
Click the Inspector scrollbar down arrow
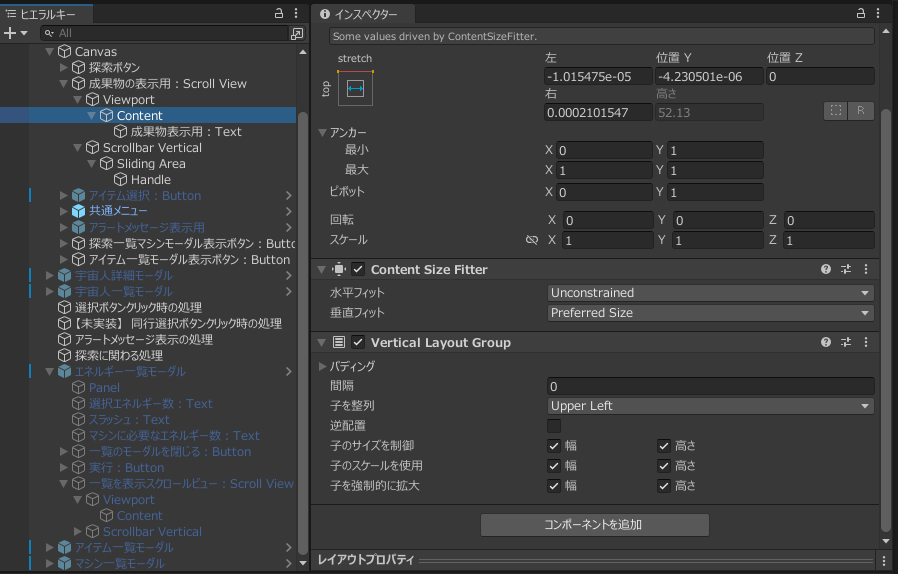[886, 541]
